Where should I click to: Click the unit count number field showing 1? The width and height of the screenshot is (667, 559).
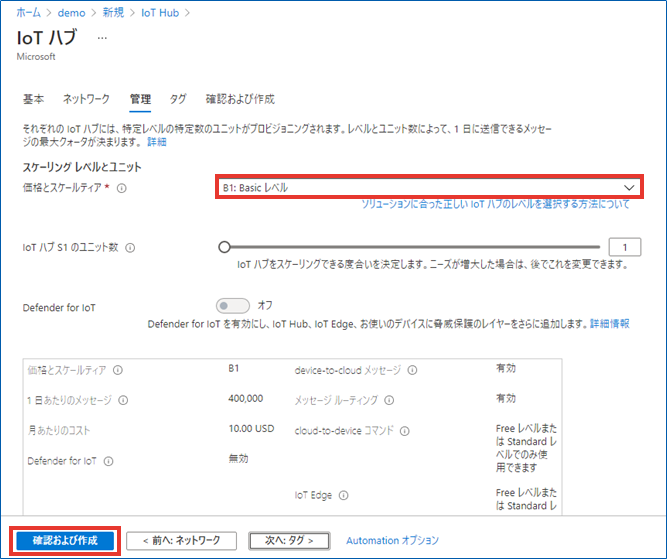[x=625, y=247]
